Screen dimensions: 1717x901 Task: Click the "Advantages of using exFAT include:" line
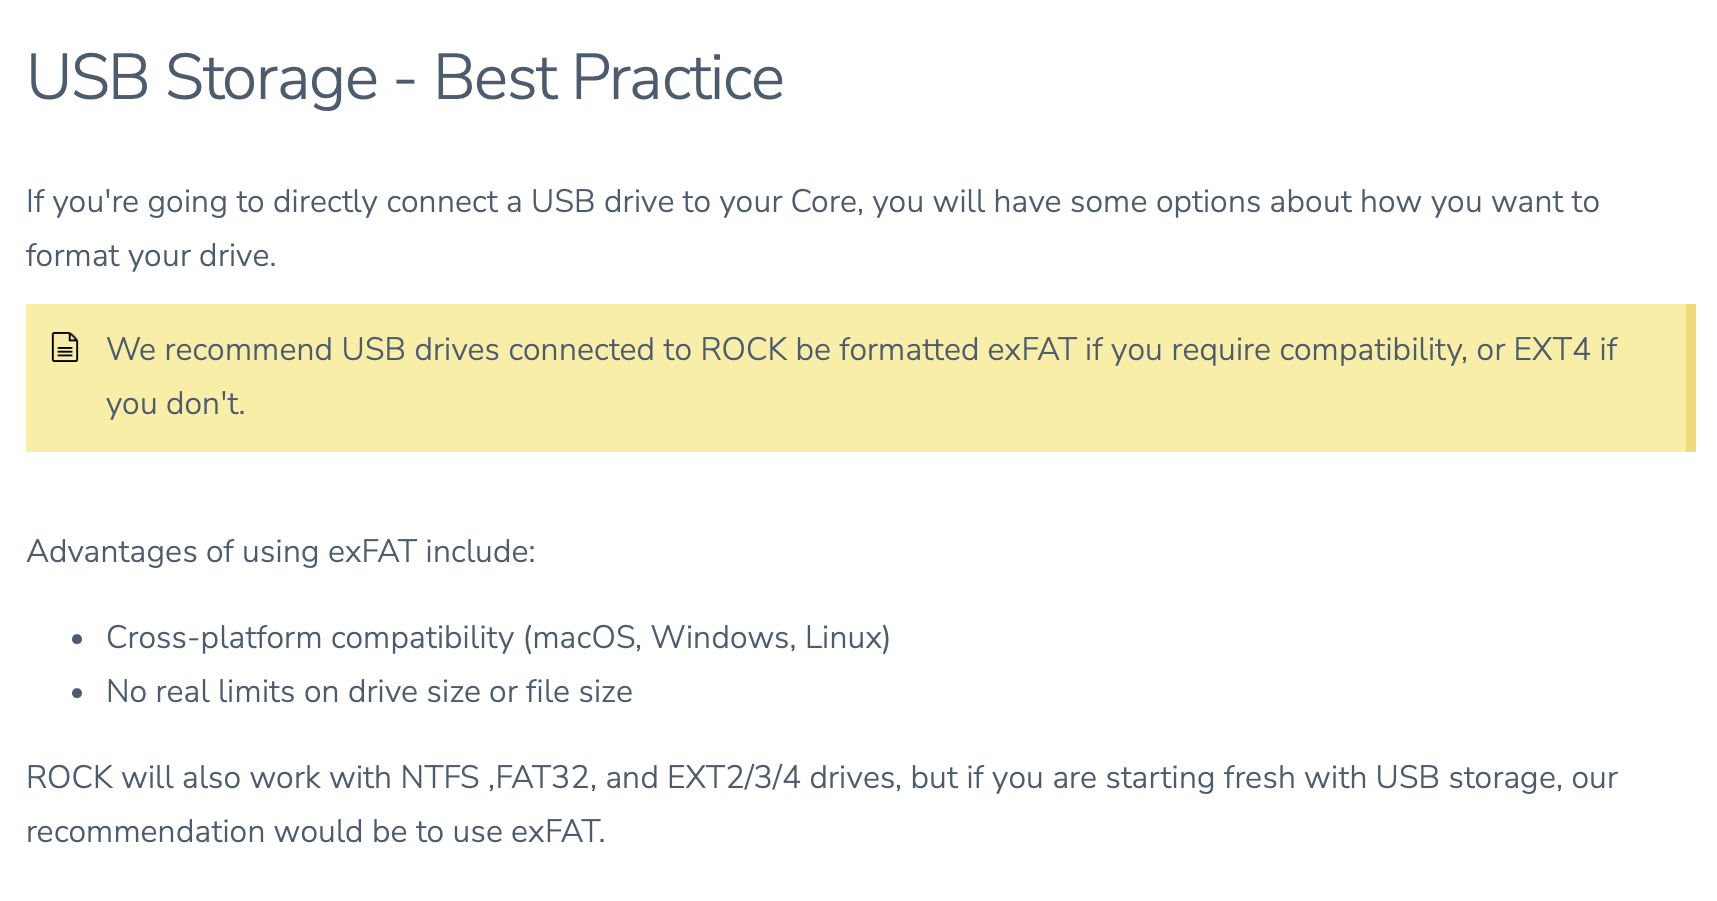281,552
